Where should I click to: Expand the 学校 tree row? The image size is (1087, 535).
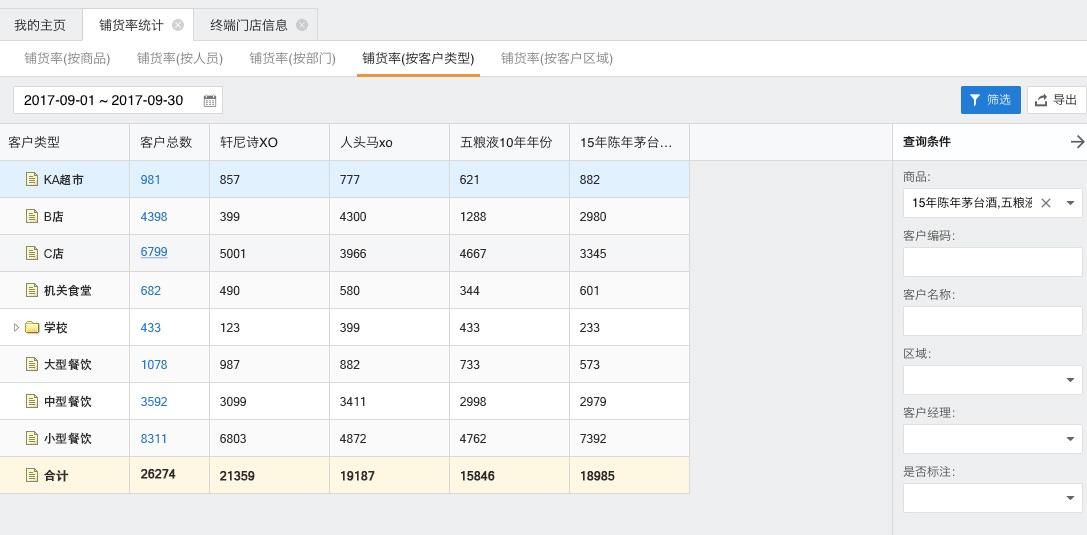[x=16, y=328]
